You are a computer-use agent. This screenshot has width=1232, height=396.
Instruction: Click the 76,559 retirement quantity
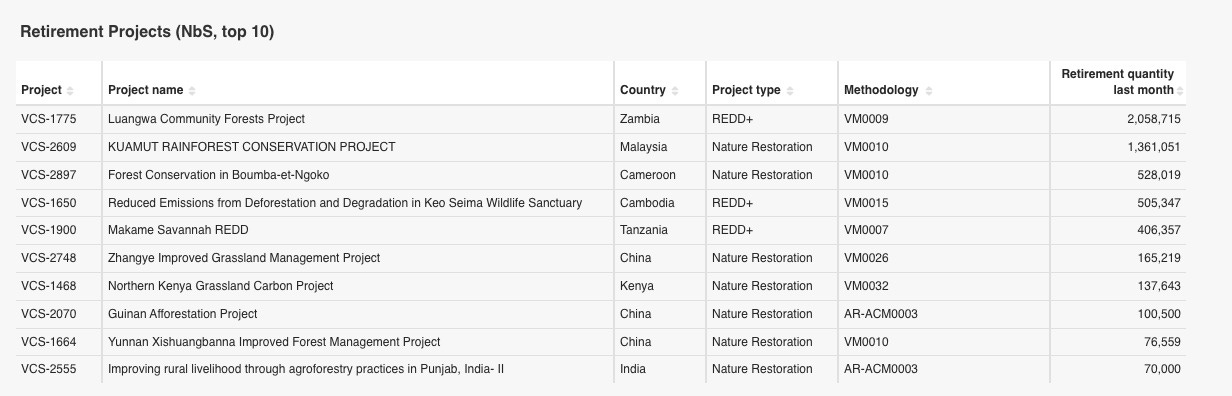pos(1163,342)
